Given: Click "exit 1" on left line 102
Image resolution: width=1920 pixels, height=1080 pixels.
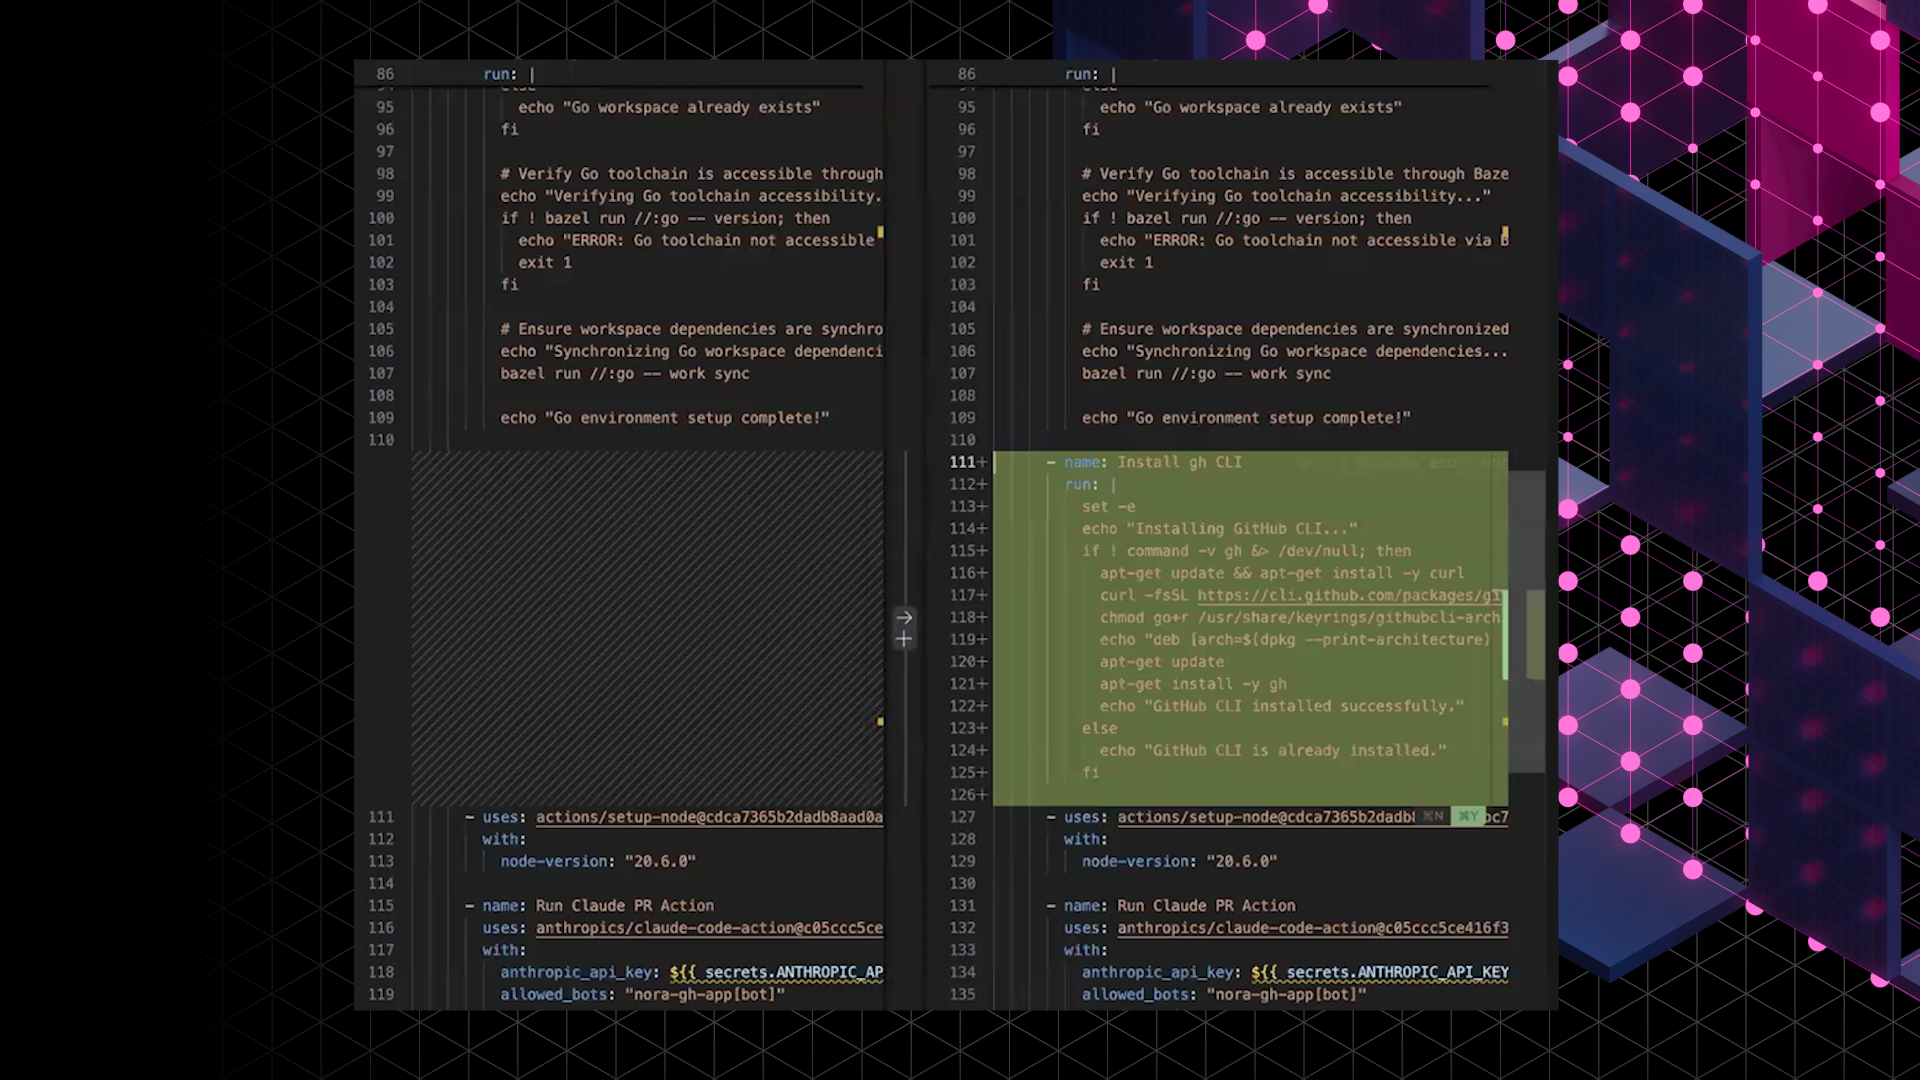Looking at the screenshot, I should (x=545, y=262).
